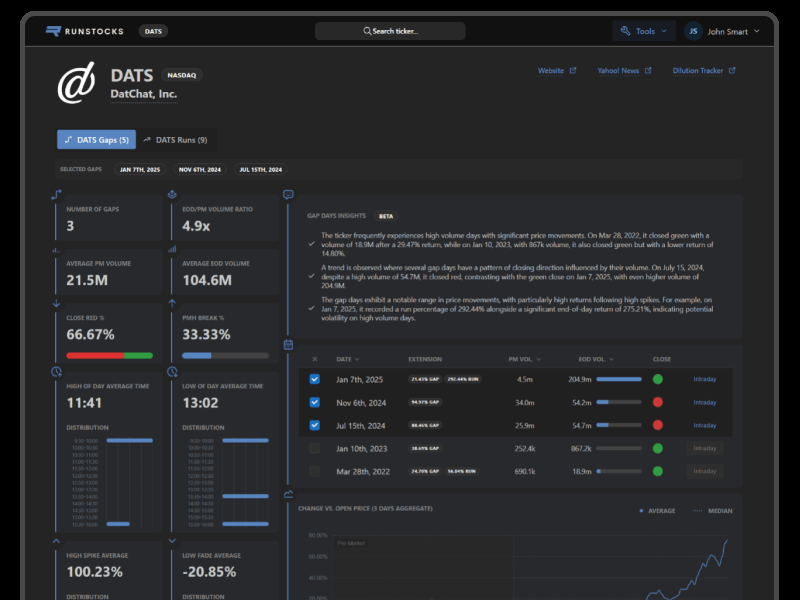Click the Average PM Volume bar icon
Viewport: 800px width, 600px height.
pos(56,250)
